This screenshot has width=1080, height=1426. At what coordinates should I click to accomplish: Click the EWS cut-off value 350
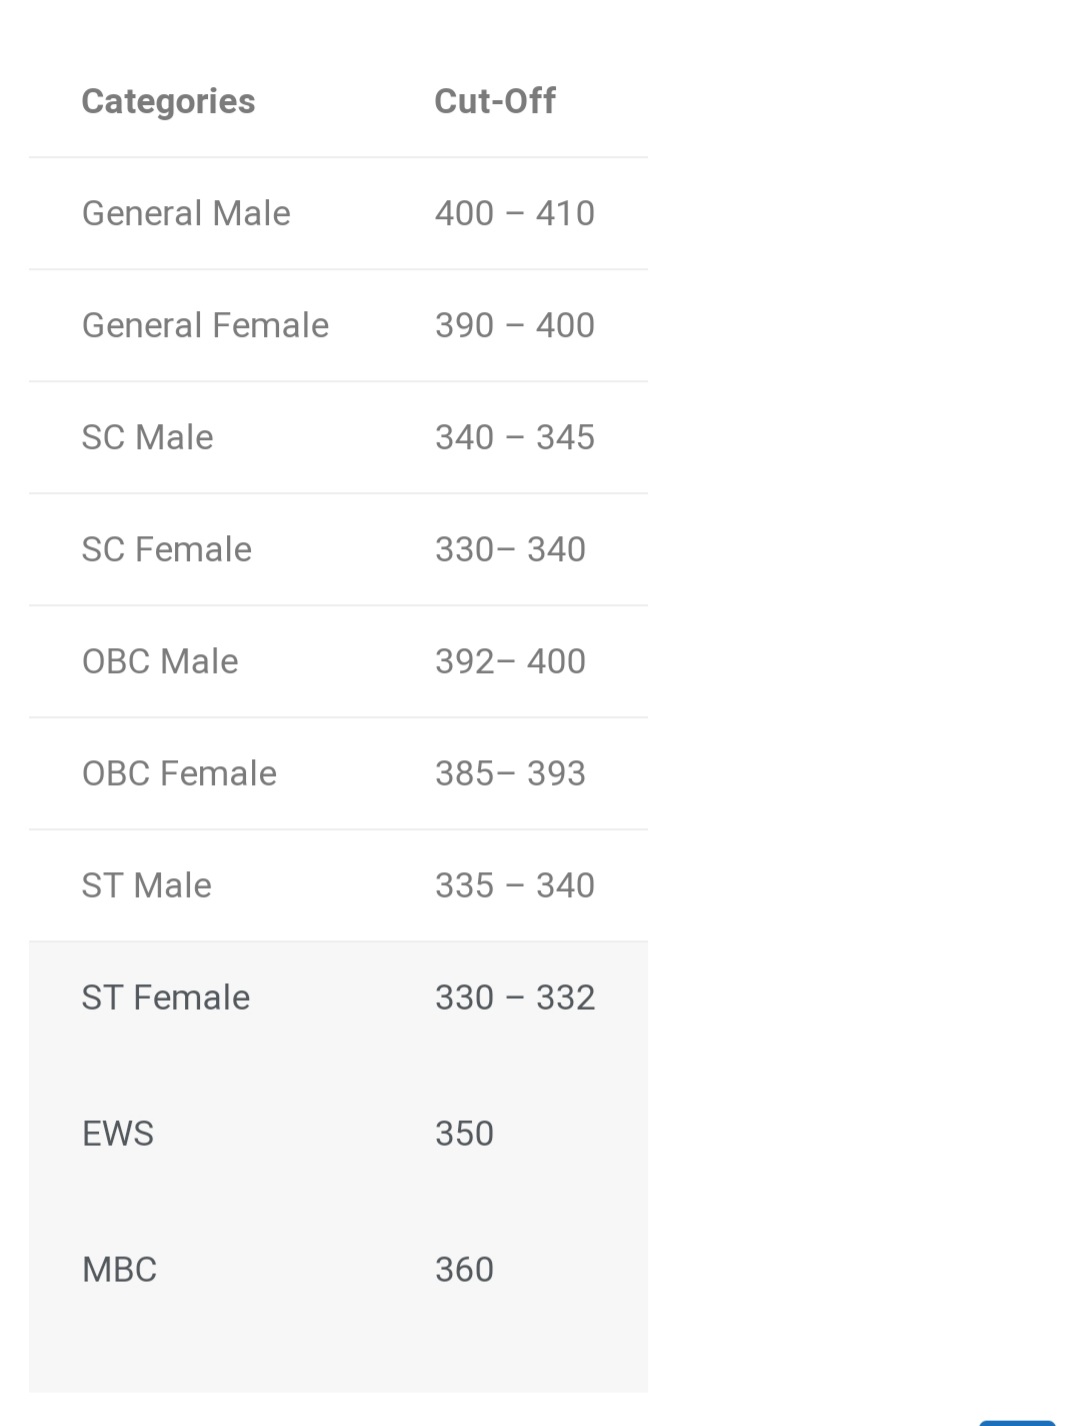coord(464,1133)
